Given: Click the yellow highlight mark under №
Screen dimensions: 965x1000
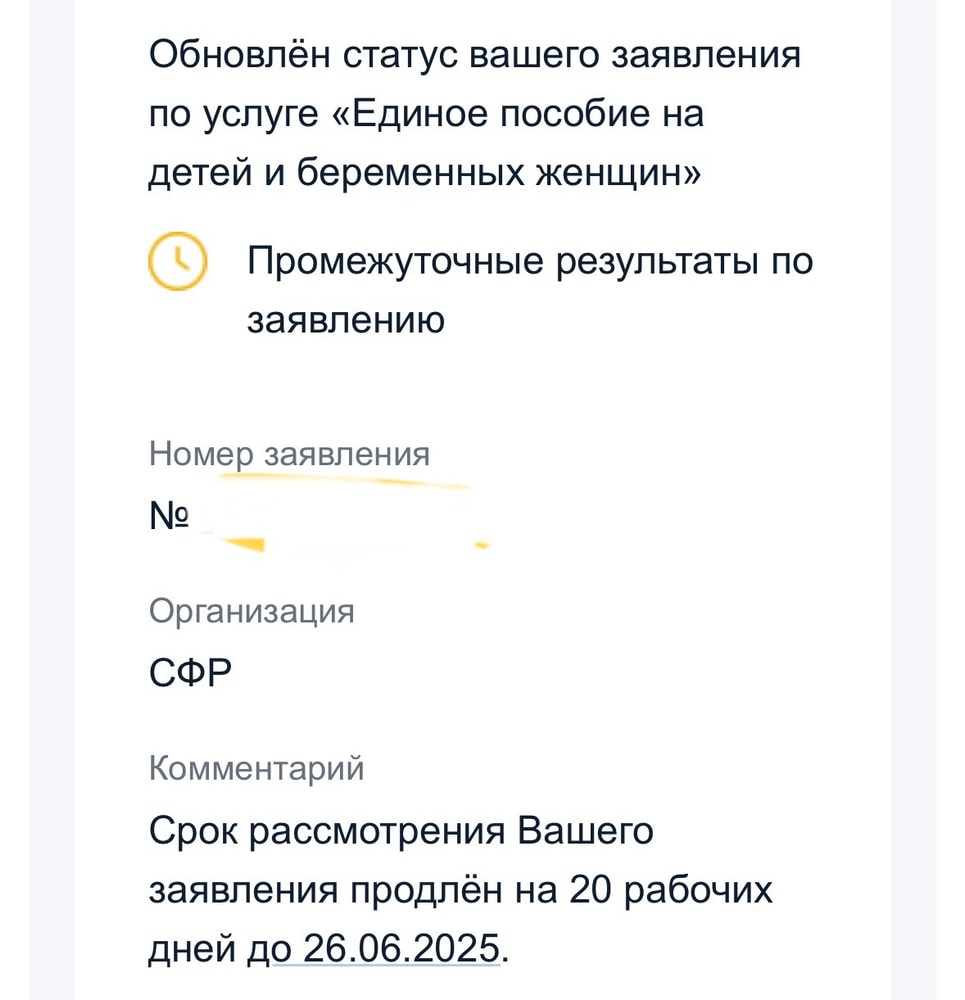Looking at the screenshot, I should click(x=242, y=544).
